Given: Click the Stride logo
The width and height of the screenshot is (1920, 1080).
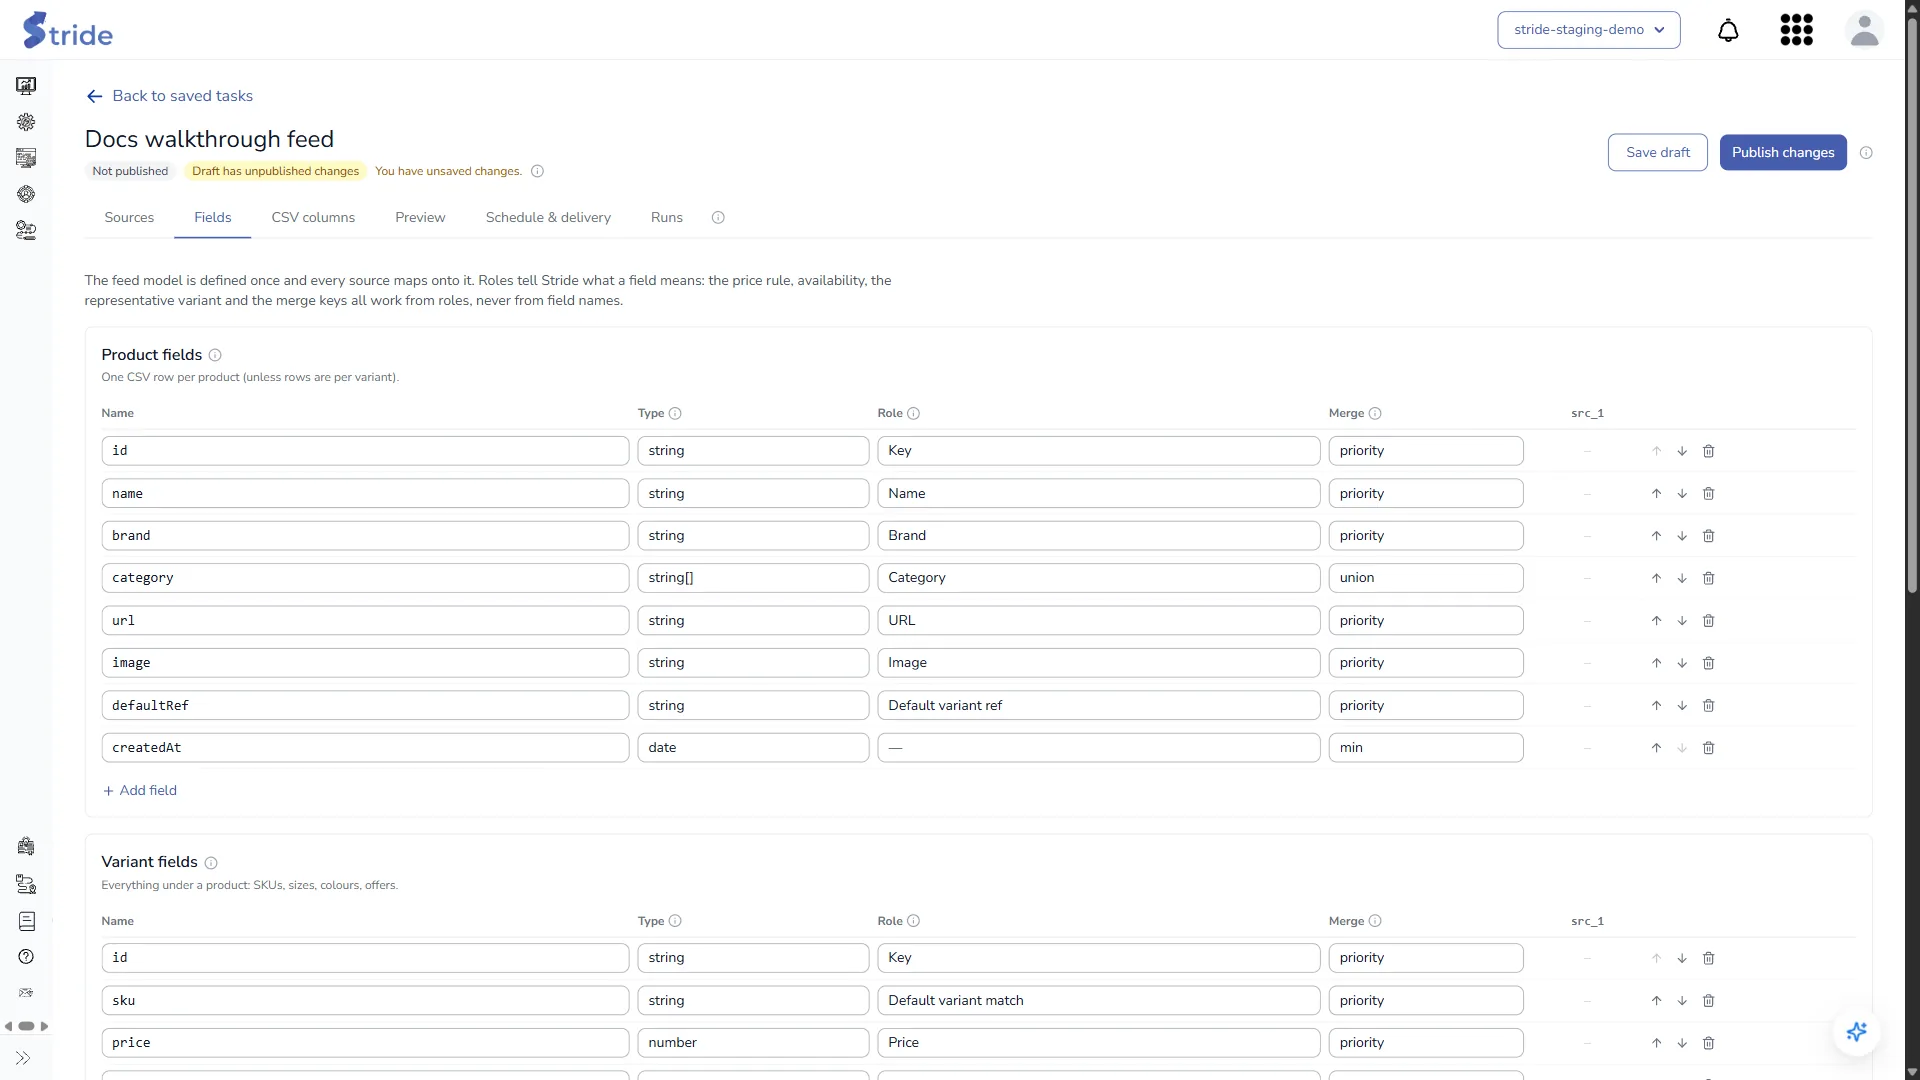Looking at the screenshot, I should tap(68, 31).
